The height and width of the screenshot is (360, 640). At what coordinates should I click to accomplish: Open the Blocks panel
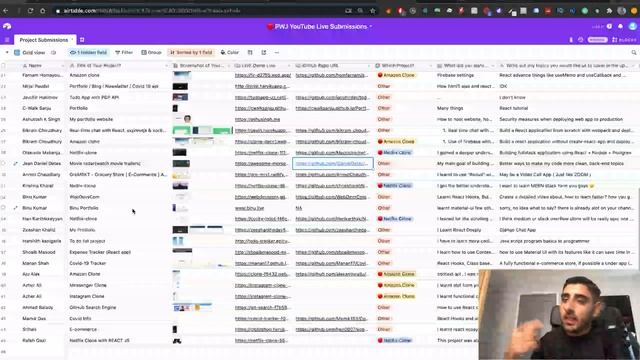point(624,40)
